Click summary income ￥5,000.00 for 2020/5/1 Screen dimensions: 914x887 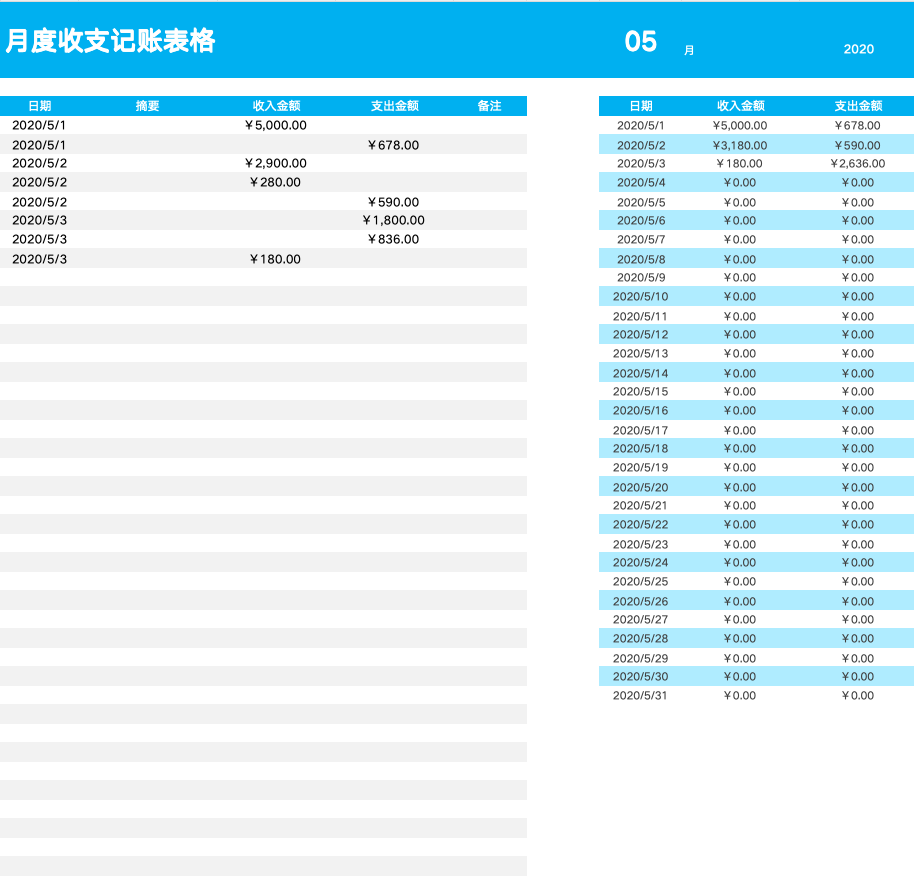point(740,126)
